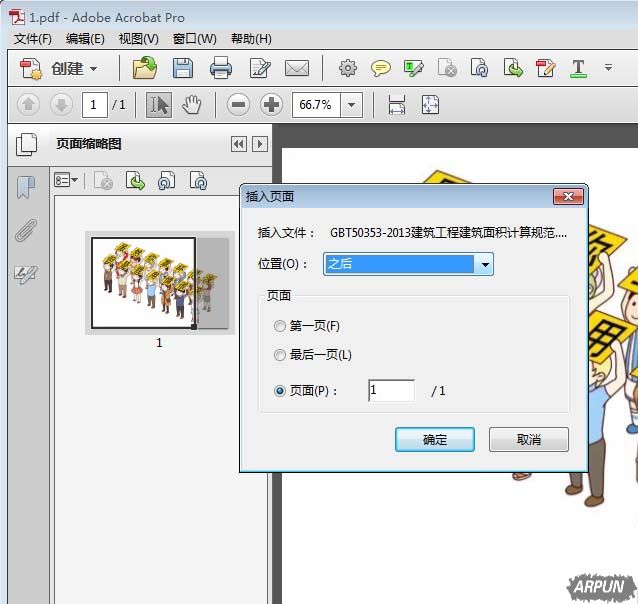Select the 页面(P) radio button
638x604 pixels.
tap(280, 391)
